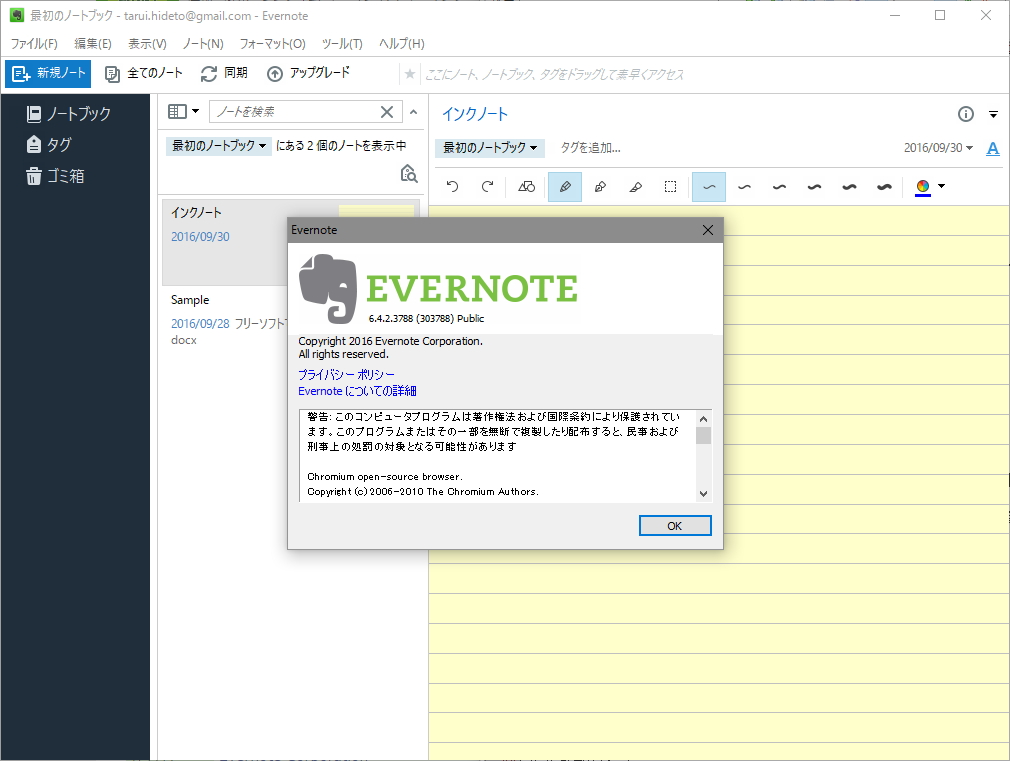Toggle the medium stroke width option
The height and width of the screenshot is (761, 1010).
[779, 186]
